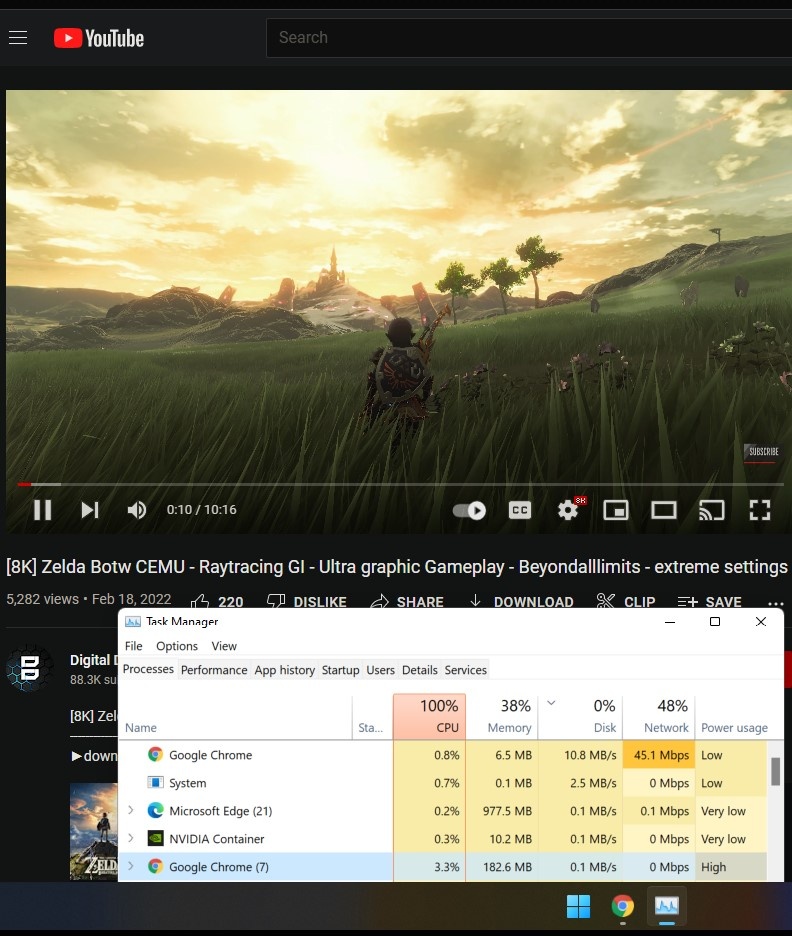Click in the YouTube search field
The image size is (792, 936).
520,38
